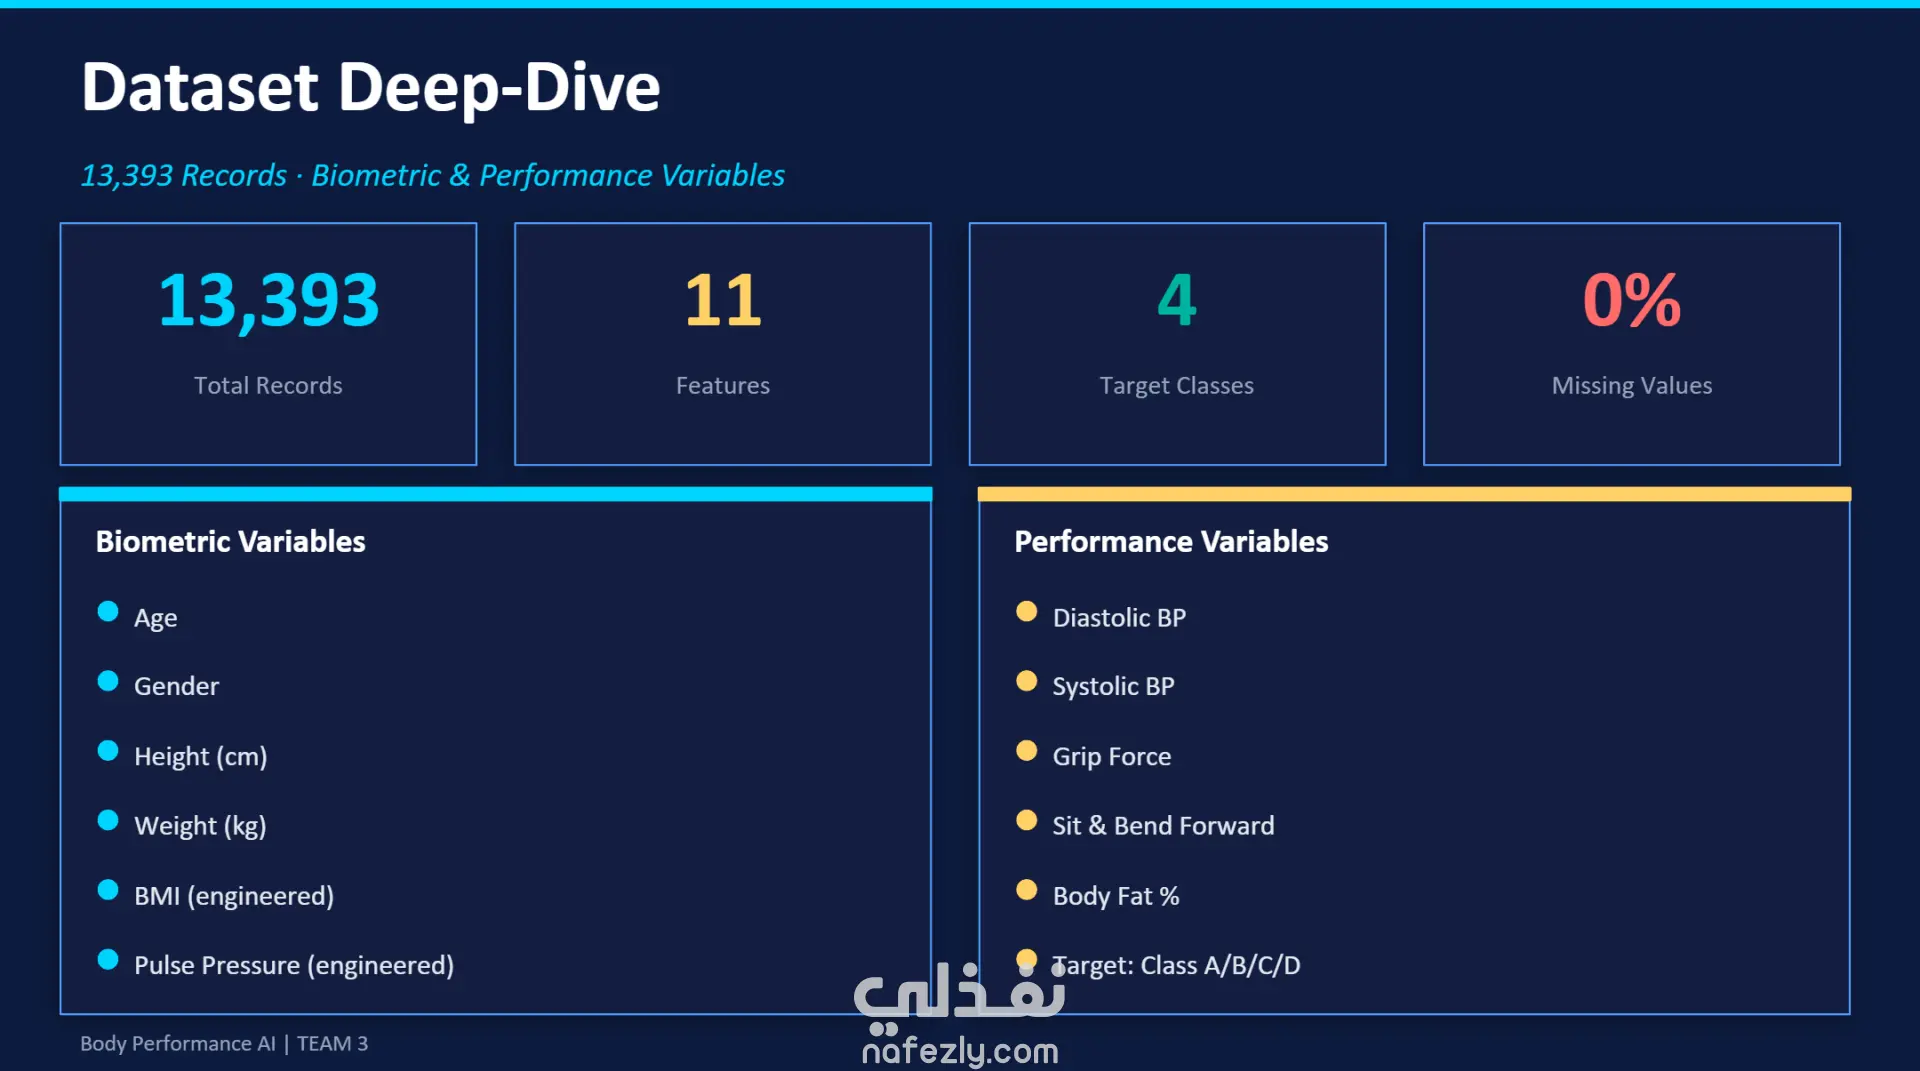Click the Systolic BP entry
The width and height of the screenshot is (1920, 1071).
click(1113, 687)
